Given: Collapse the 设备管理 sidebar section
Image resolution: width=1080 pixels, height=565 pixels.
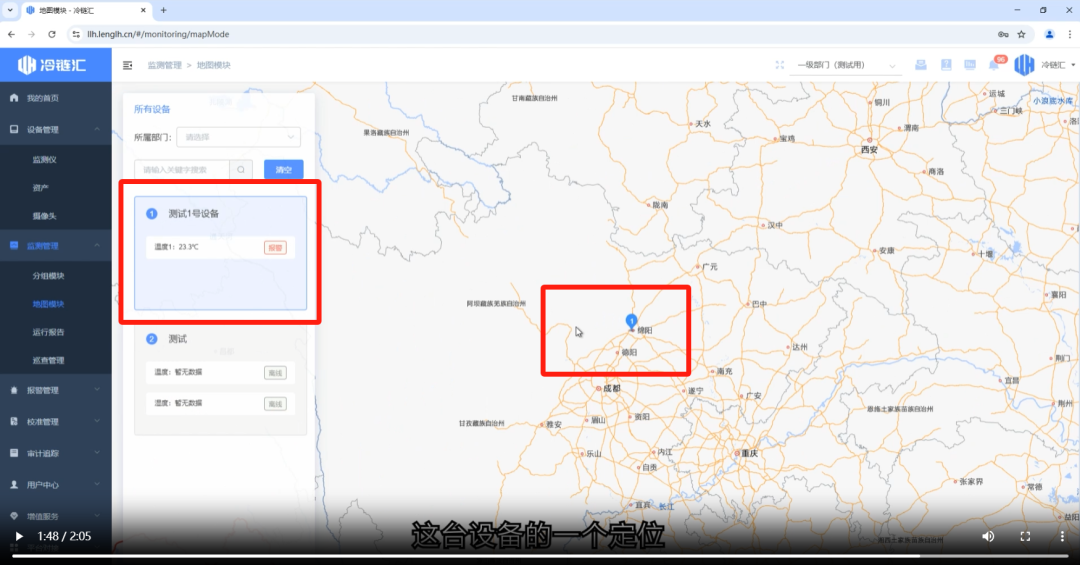Looking at the screenshot, I should (x=55, y=129).
